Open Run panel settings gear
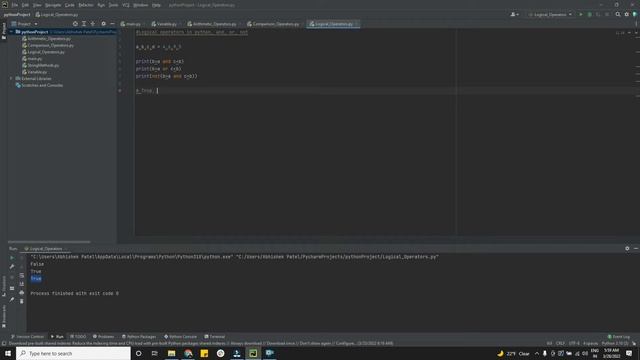 [627, 249]
